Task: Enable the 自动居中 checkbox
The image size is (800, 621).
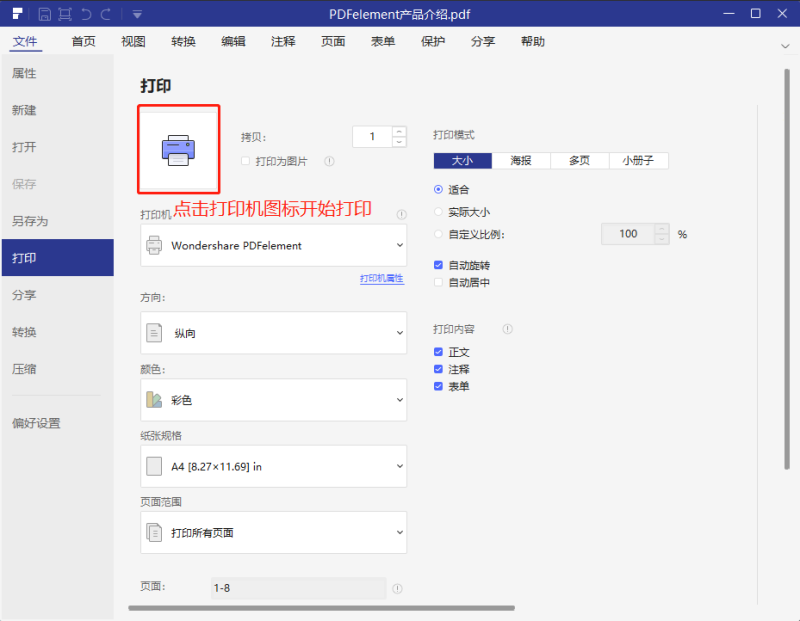Action: (437, 282)
